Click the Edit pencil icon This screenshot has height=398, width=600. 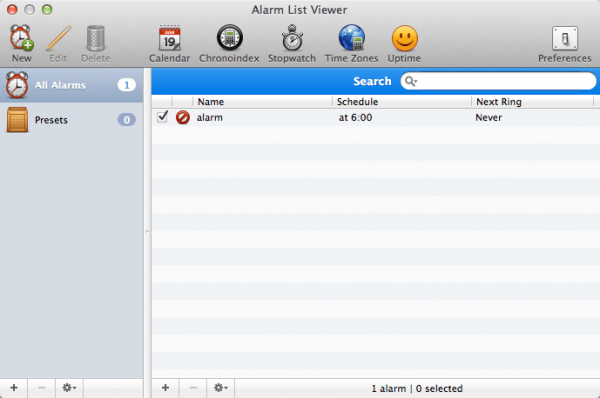pos(59,38)
